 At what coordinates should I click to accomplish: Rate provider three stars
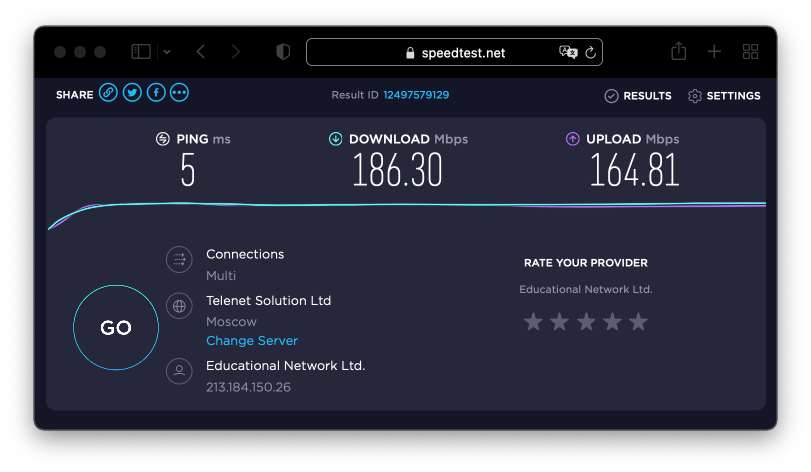[586, 322]
